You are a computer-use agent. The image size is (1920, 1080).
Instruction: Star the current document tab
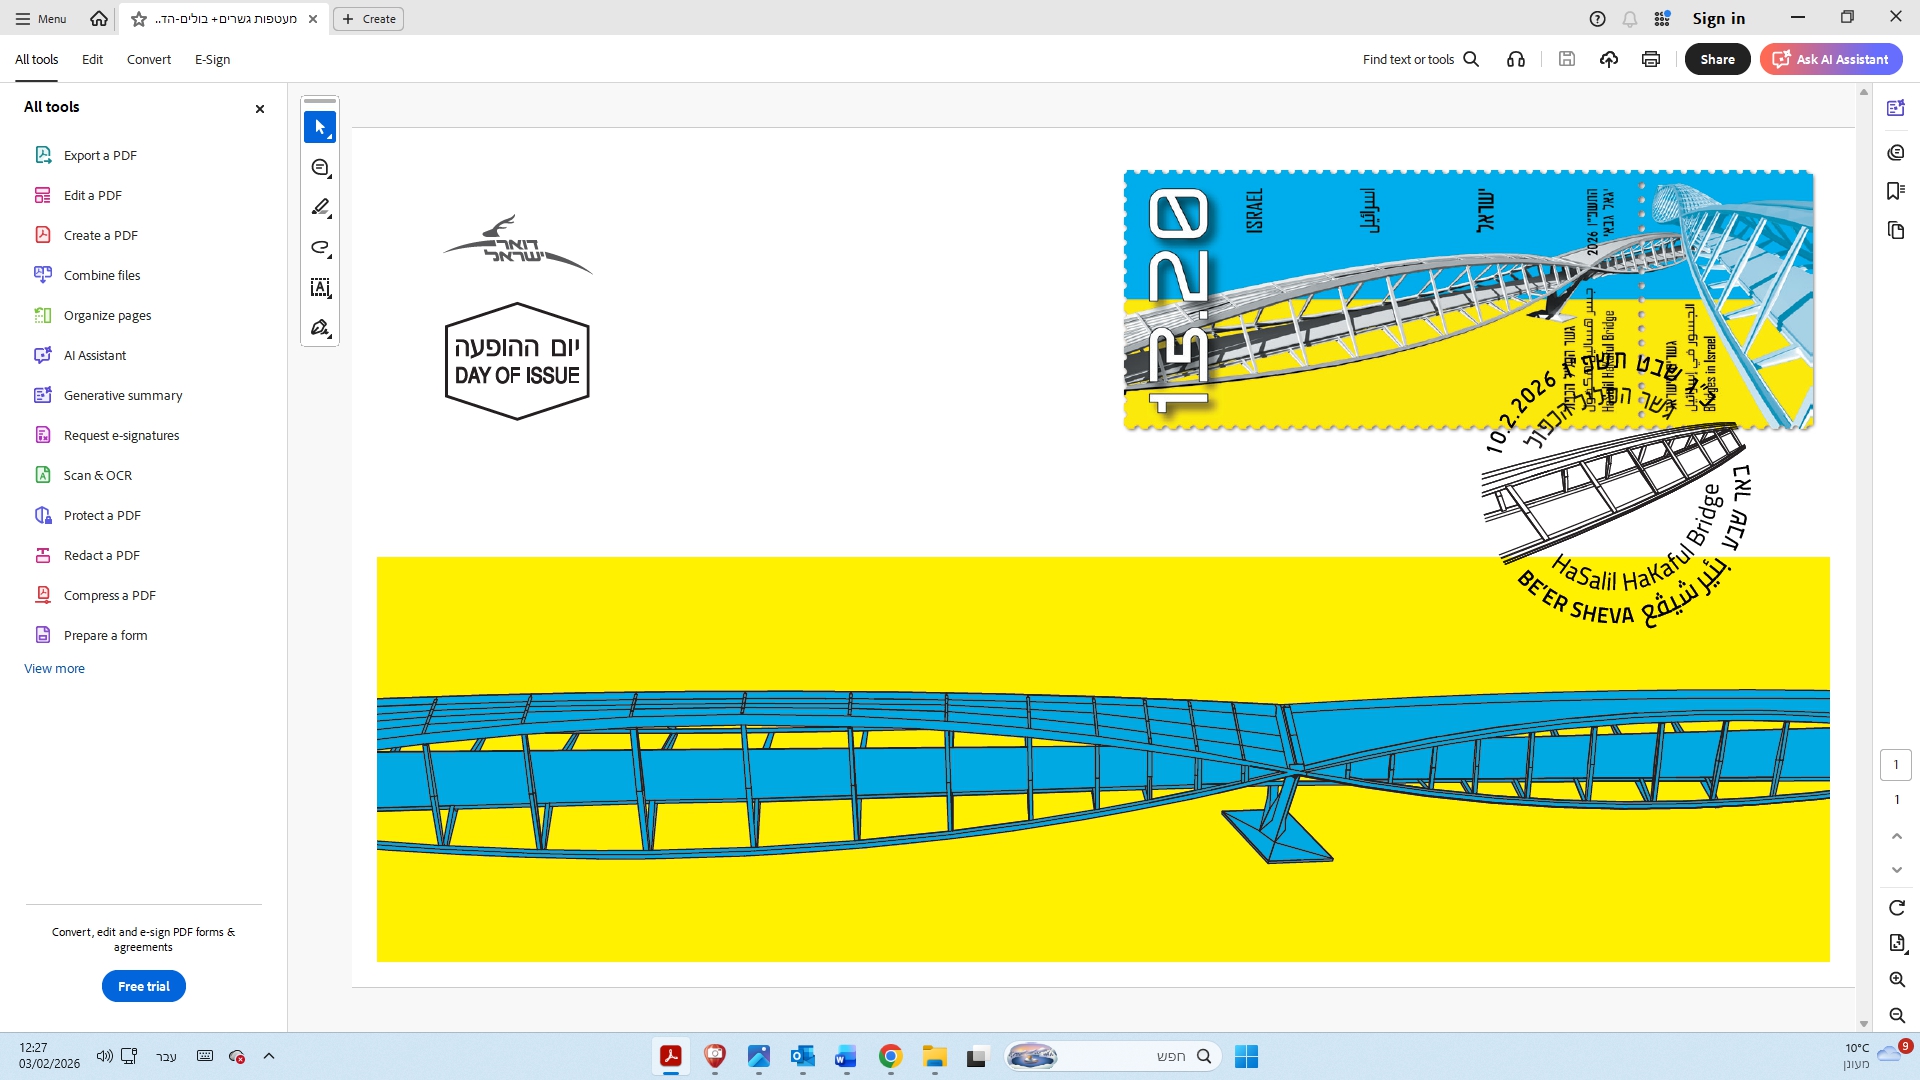point(139,19)
